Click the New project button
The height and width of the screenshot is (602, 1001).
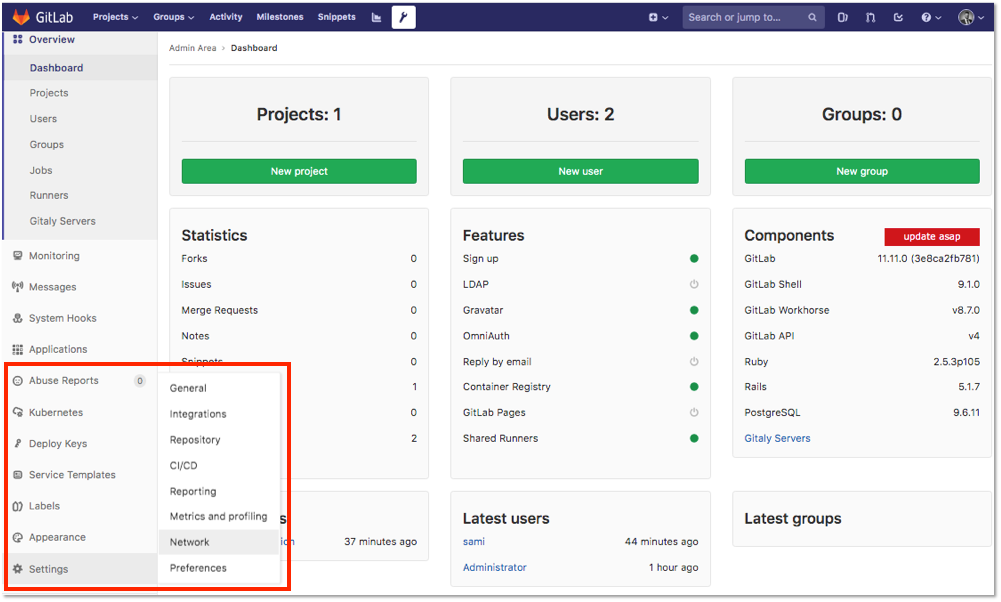[299, 171]
